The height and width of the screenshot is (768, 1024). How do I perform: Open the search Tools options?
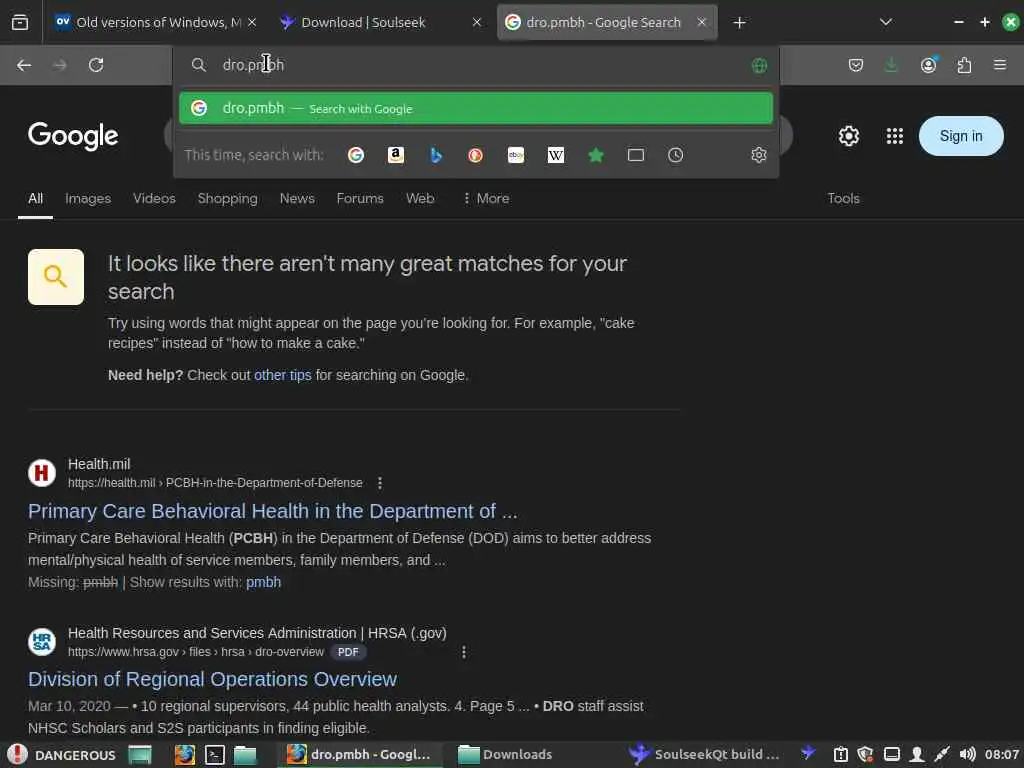pos(843,199)
